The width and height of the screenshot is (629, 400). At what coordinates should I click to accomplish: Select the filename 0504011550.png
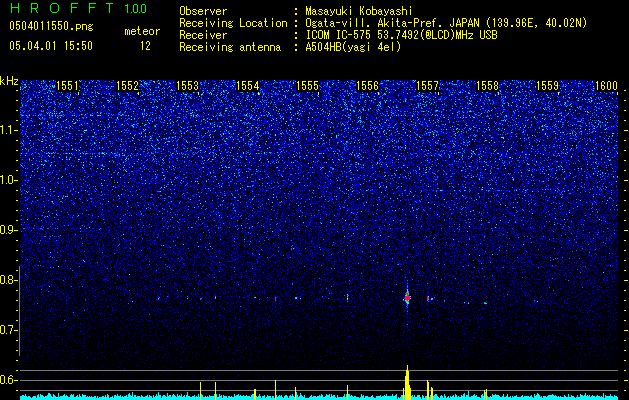coord(51,26)
